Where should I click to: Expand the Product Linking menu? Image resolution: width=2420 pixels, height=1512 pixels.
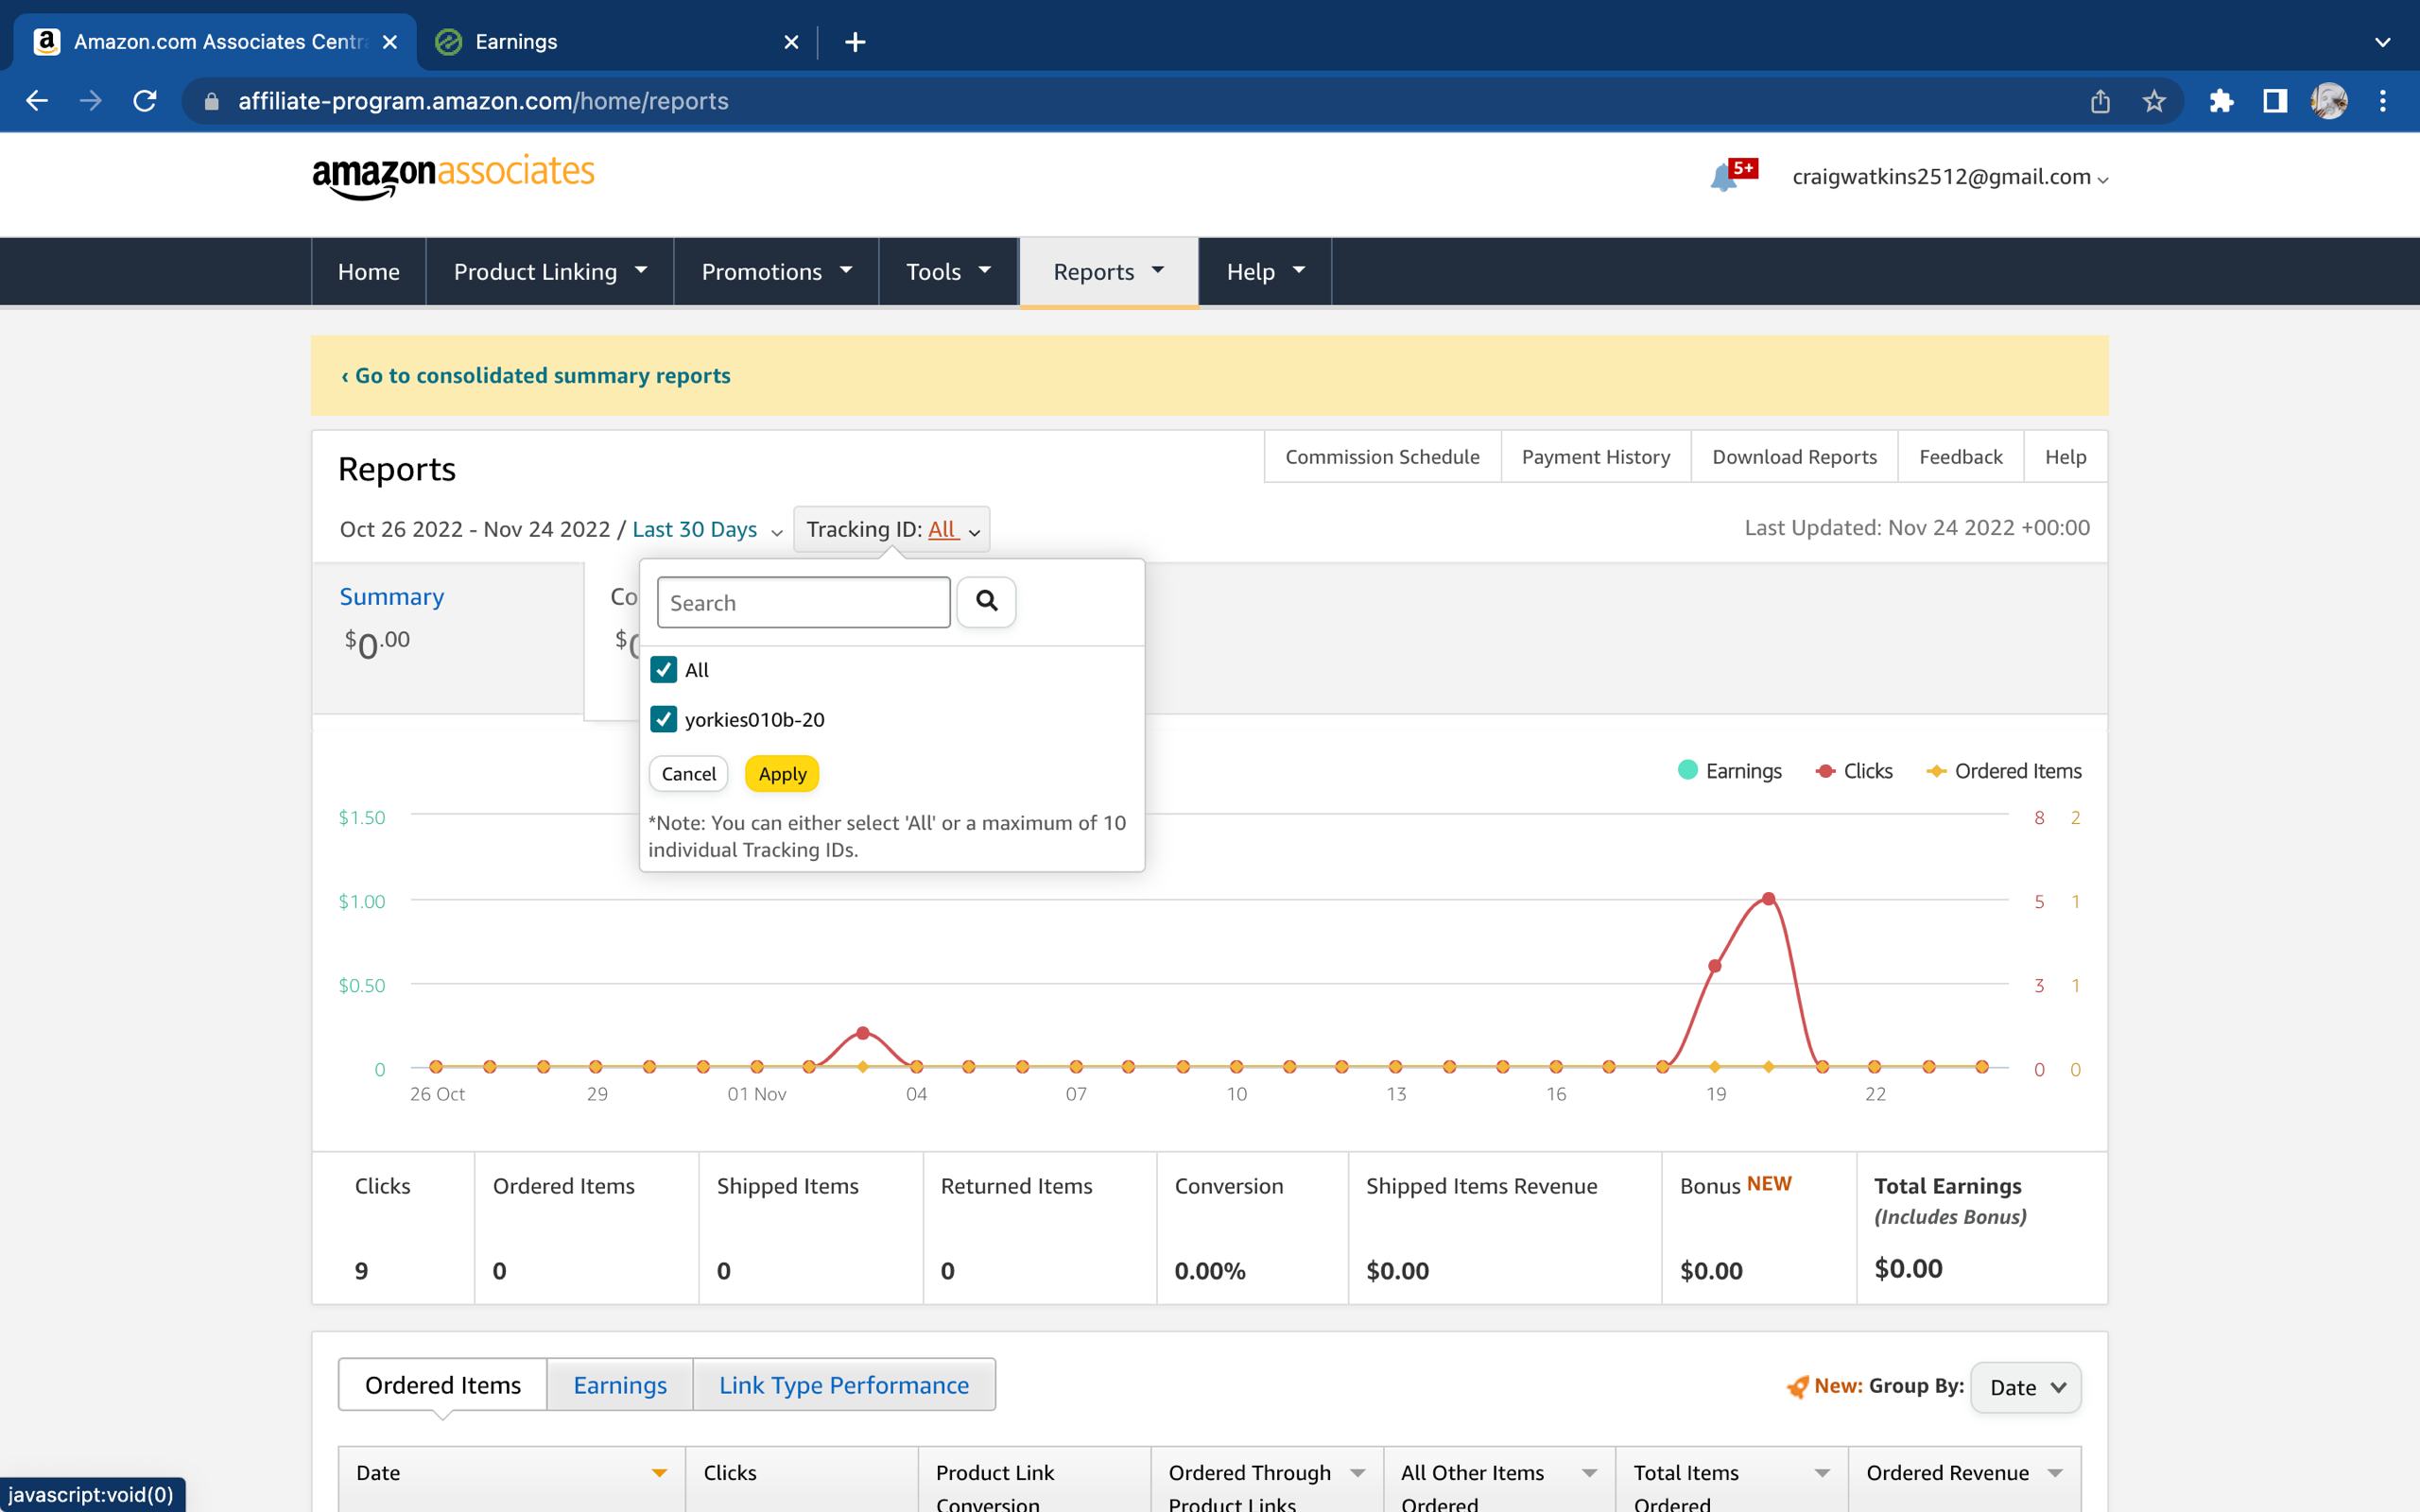tap(550, 271)
